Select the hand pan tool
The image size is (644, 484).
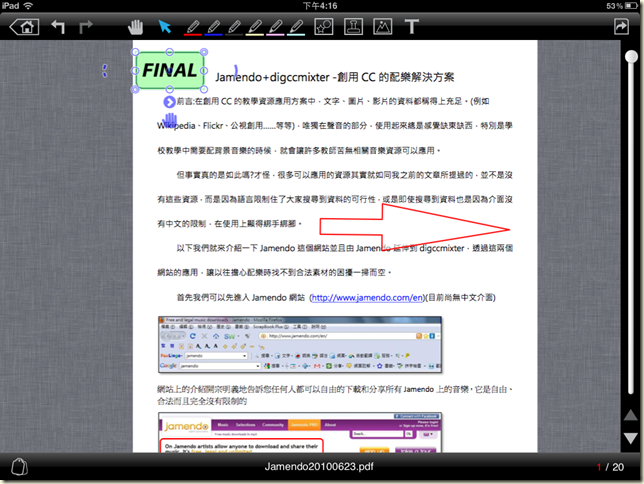coord(136,27)
